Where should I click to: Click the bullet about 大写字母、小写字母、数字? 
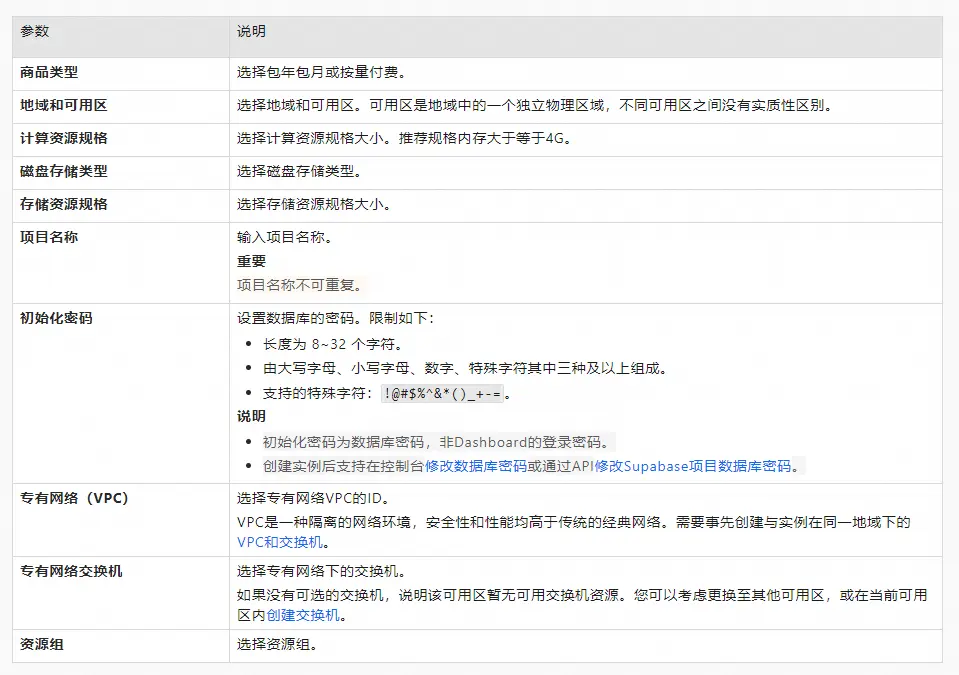465,369
